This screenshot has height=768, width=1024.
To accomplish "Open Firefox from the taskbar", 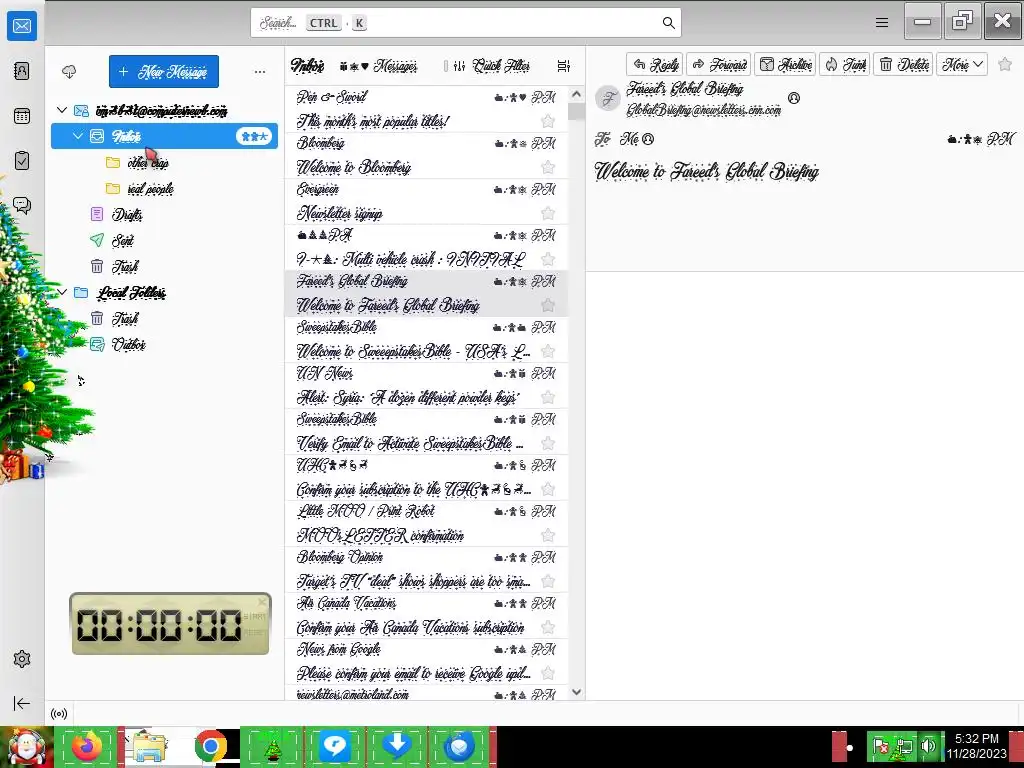I will tap(86, 746).
